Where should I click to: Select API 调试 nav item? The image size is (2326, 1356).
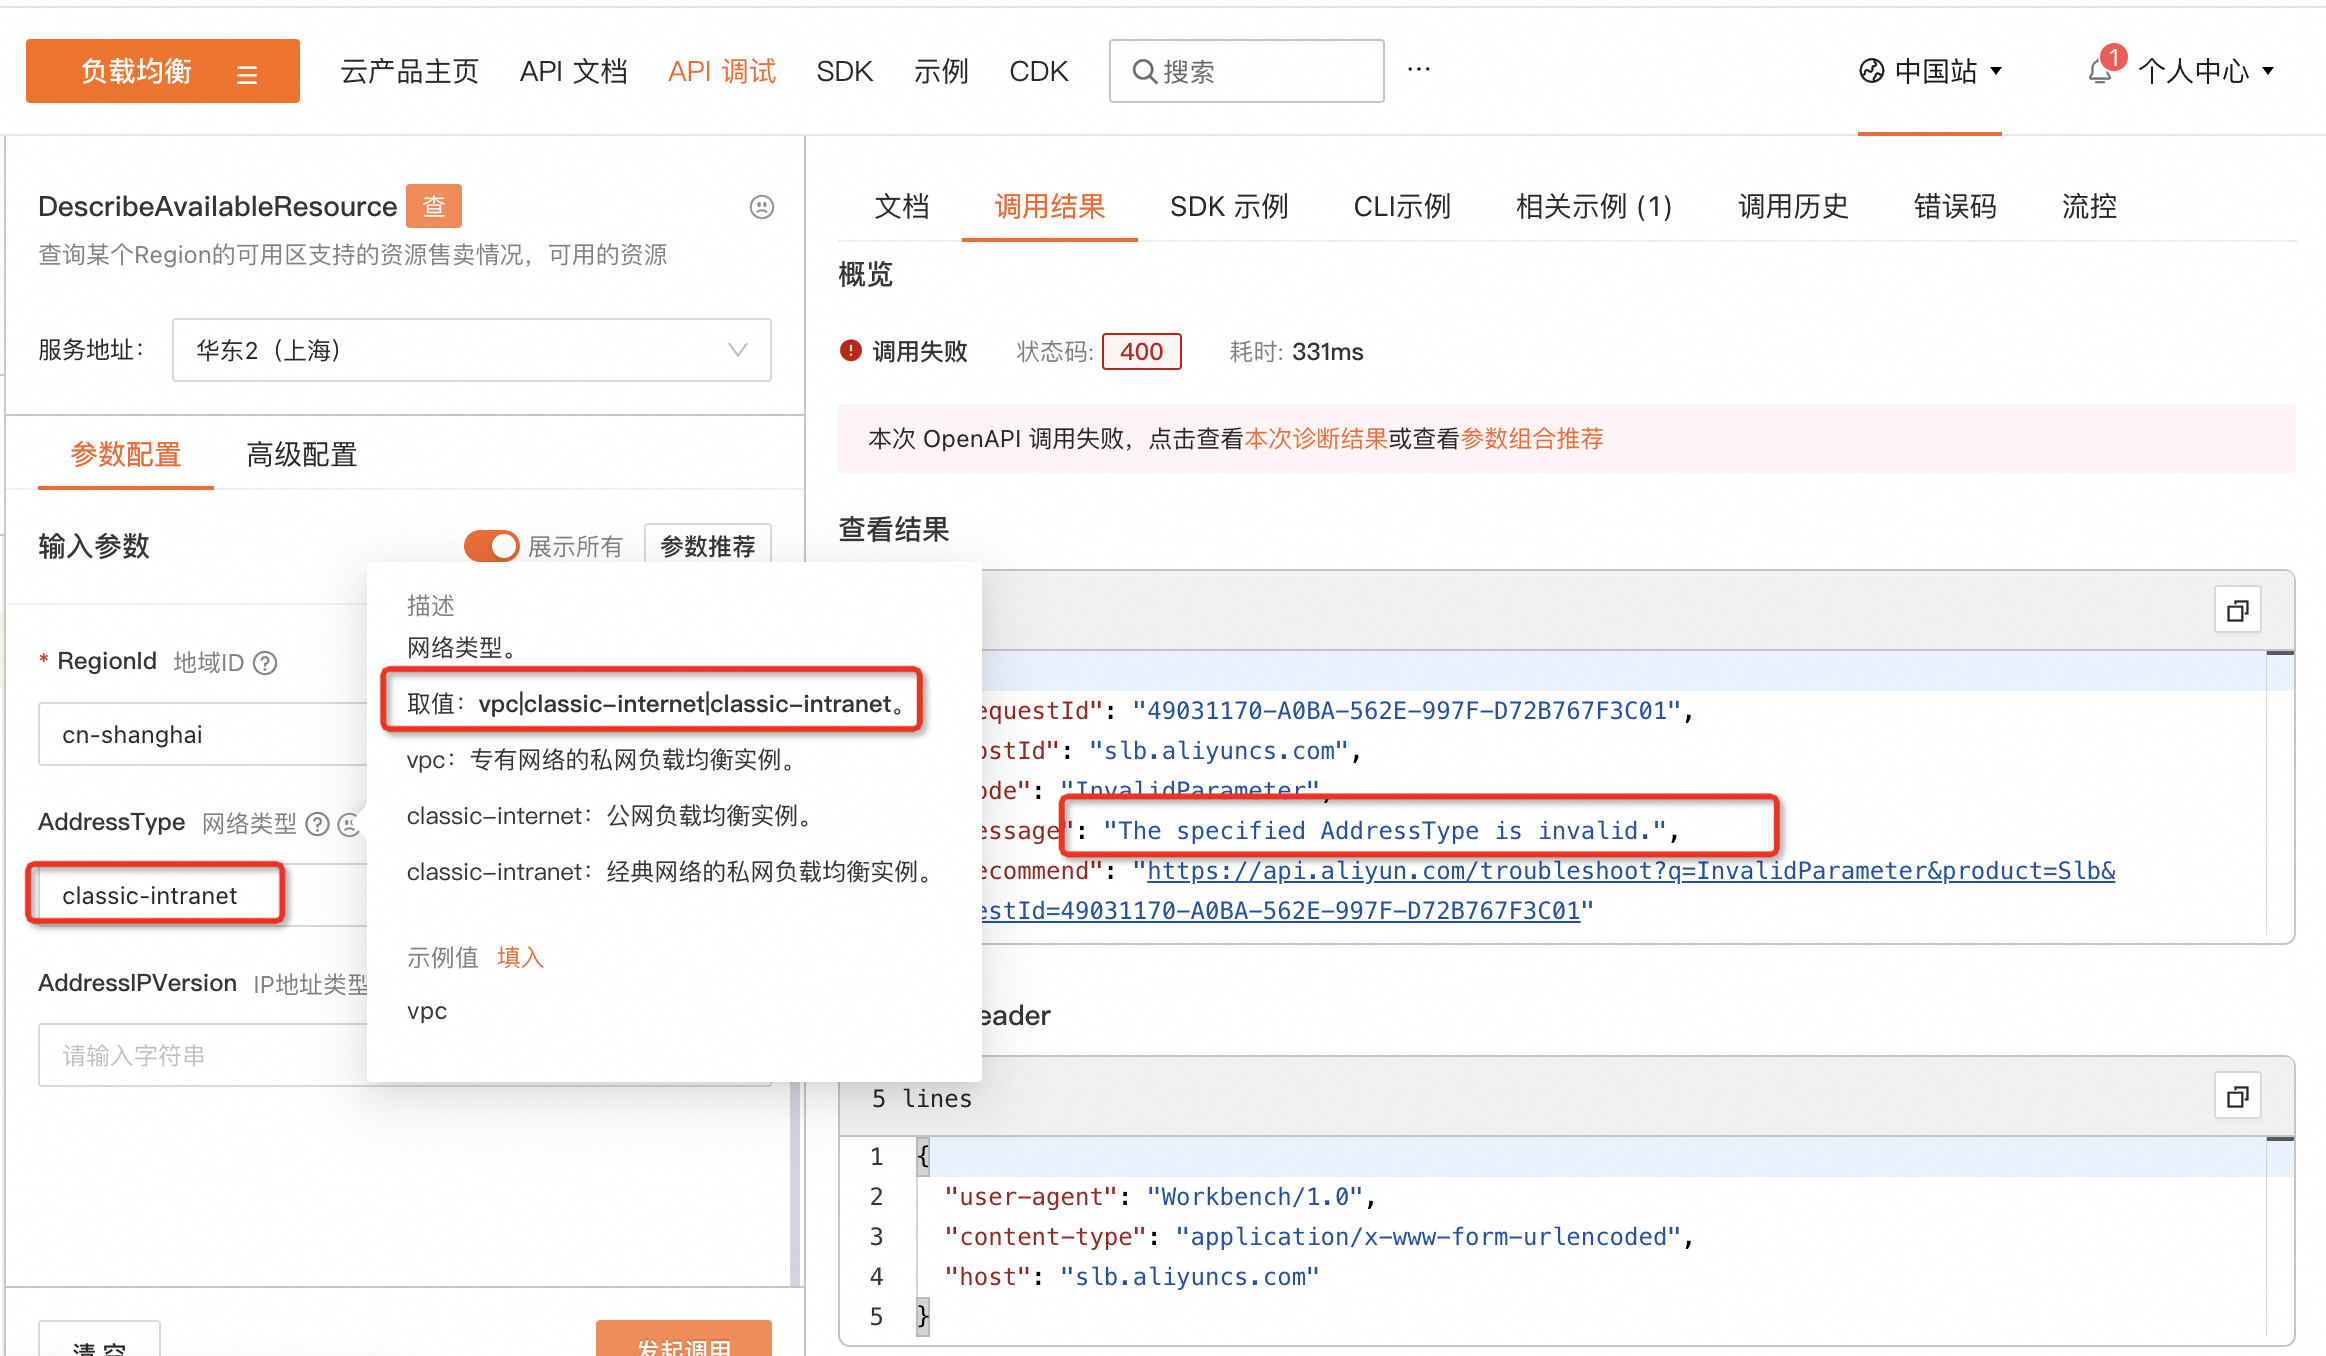(722, 71)
